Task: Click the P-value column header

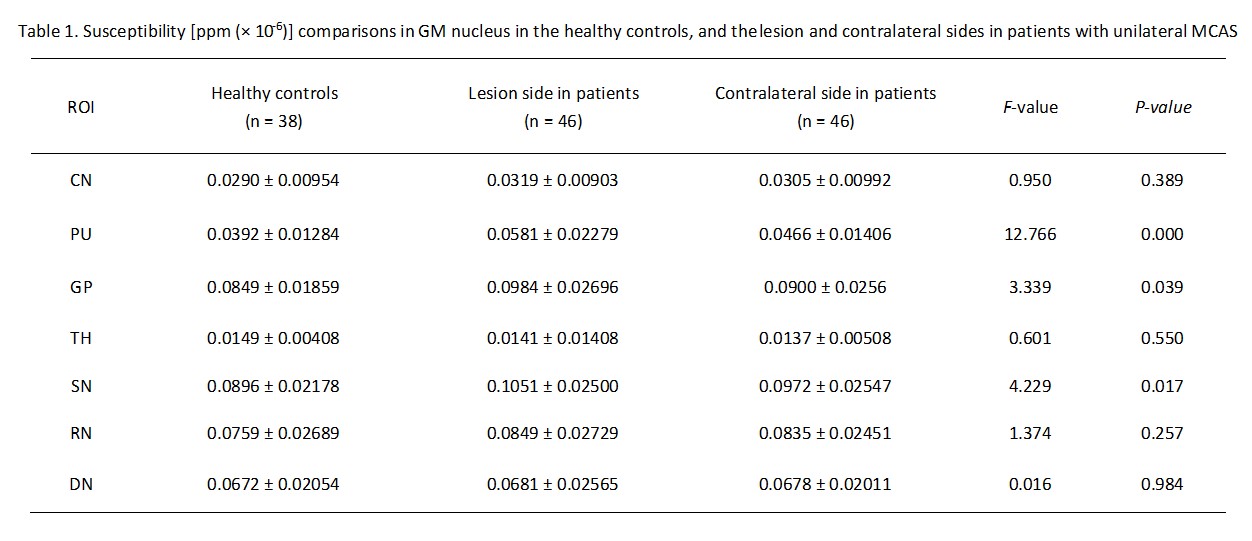Action: [1162, 107]
